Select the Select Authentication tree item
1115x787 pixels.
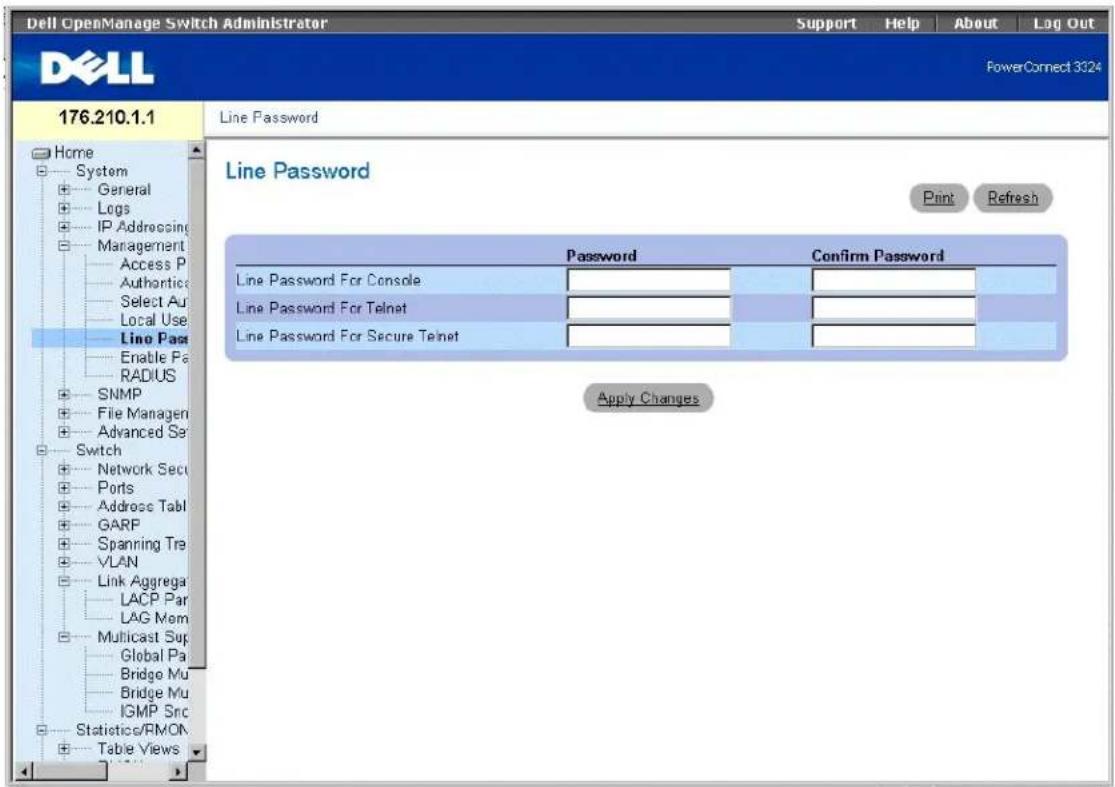pyautogui.click(x=153, y=301)
